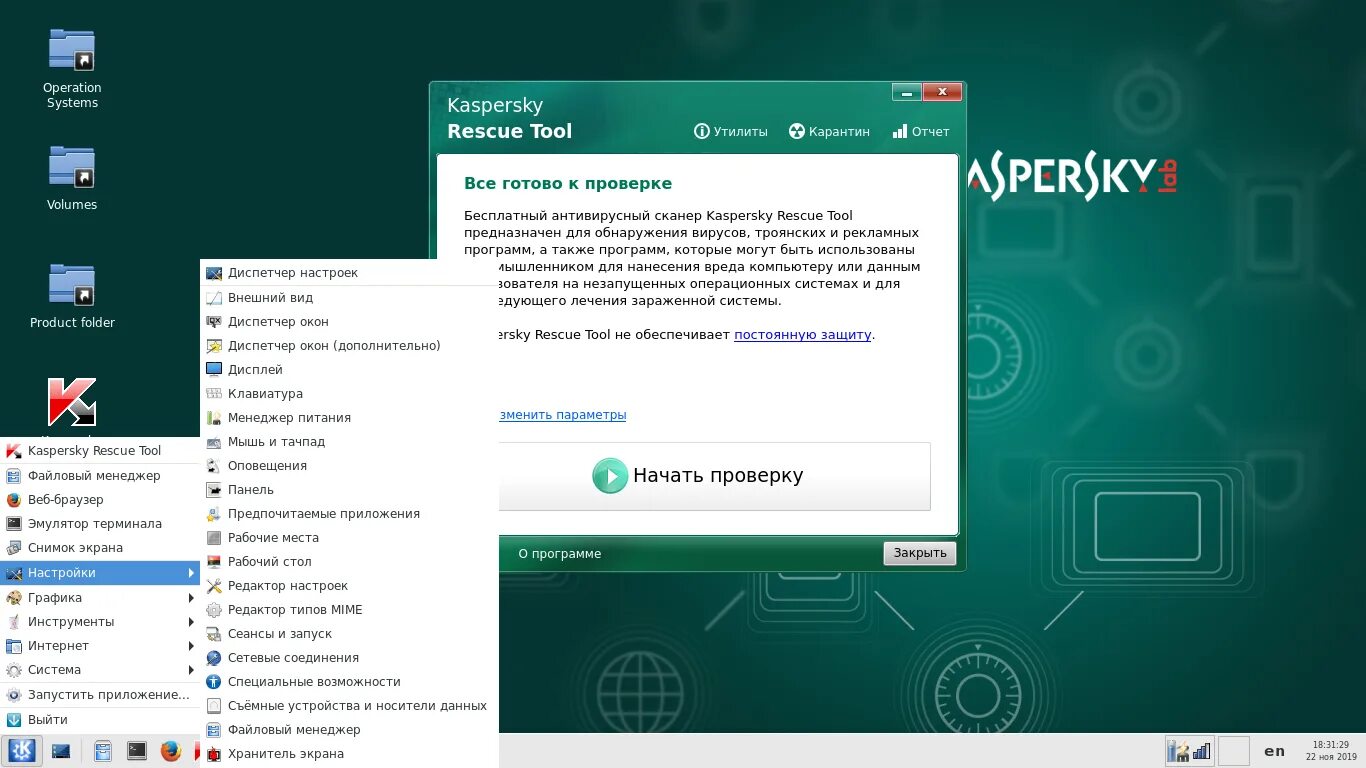This screenshot has height=768, width=1366.
Task: Expand the Графика submenu
Action: click(x=100, y=598)
